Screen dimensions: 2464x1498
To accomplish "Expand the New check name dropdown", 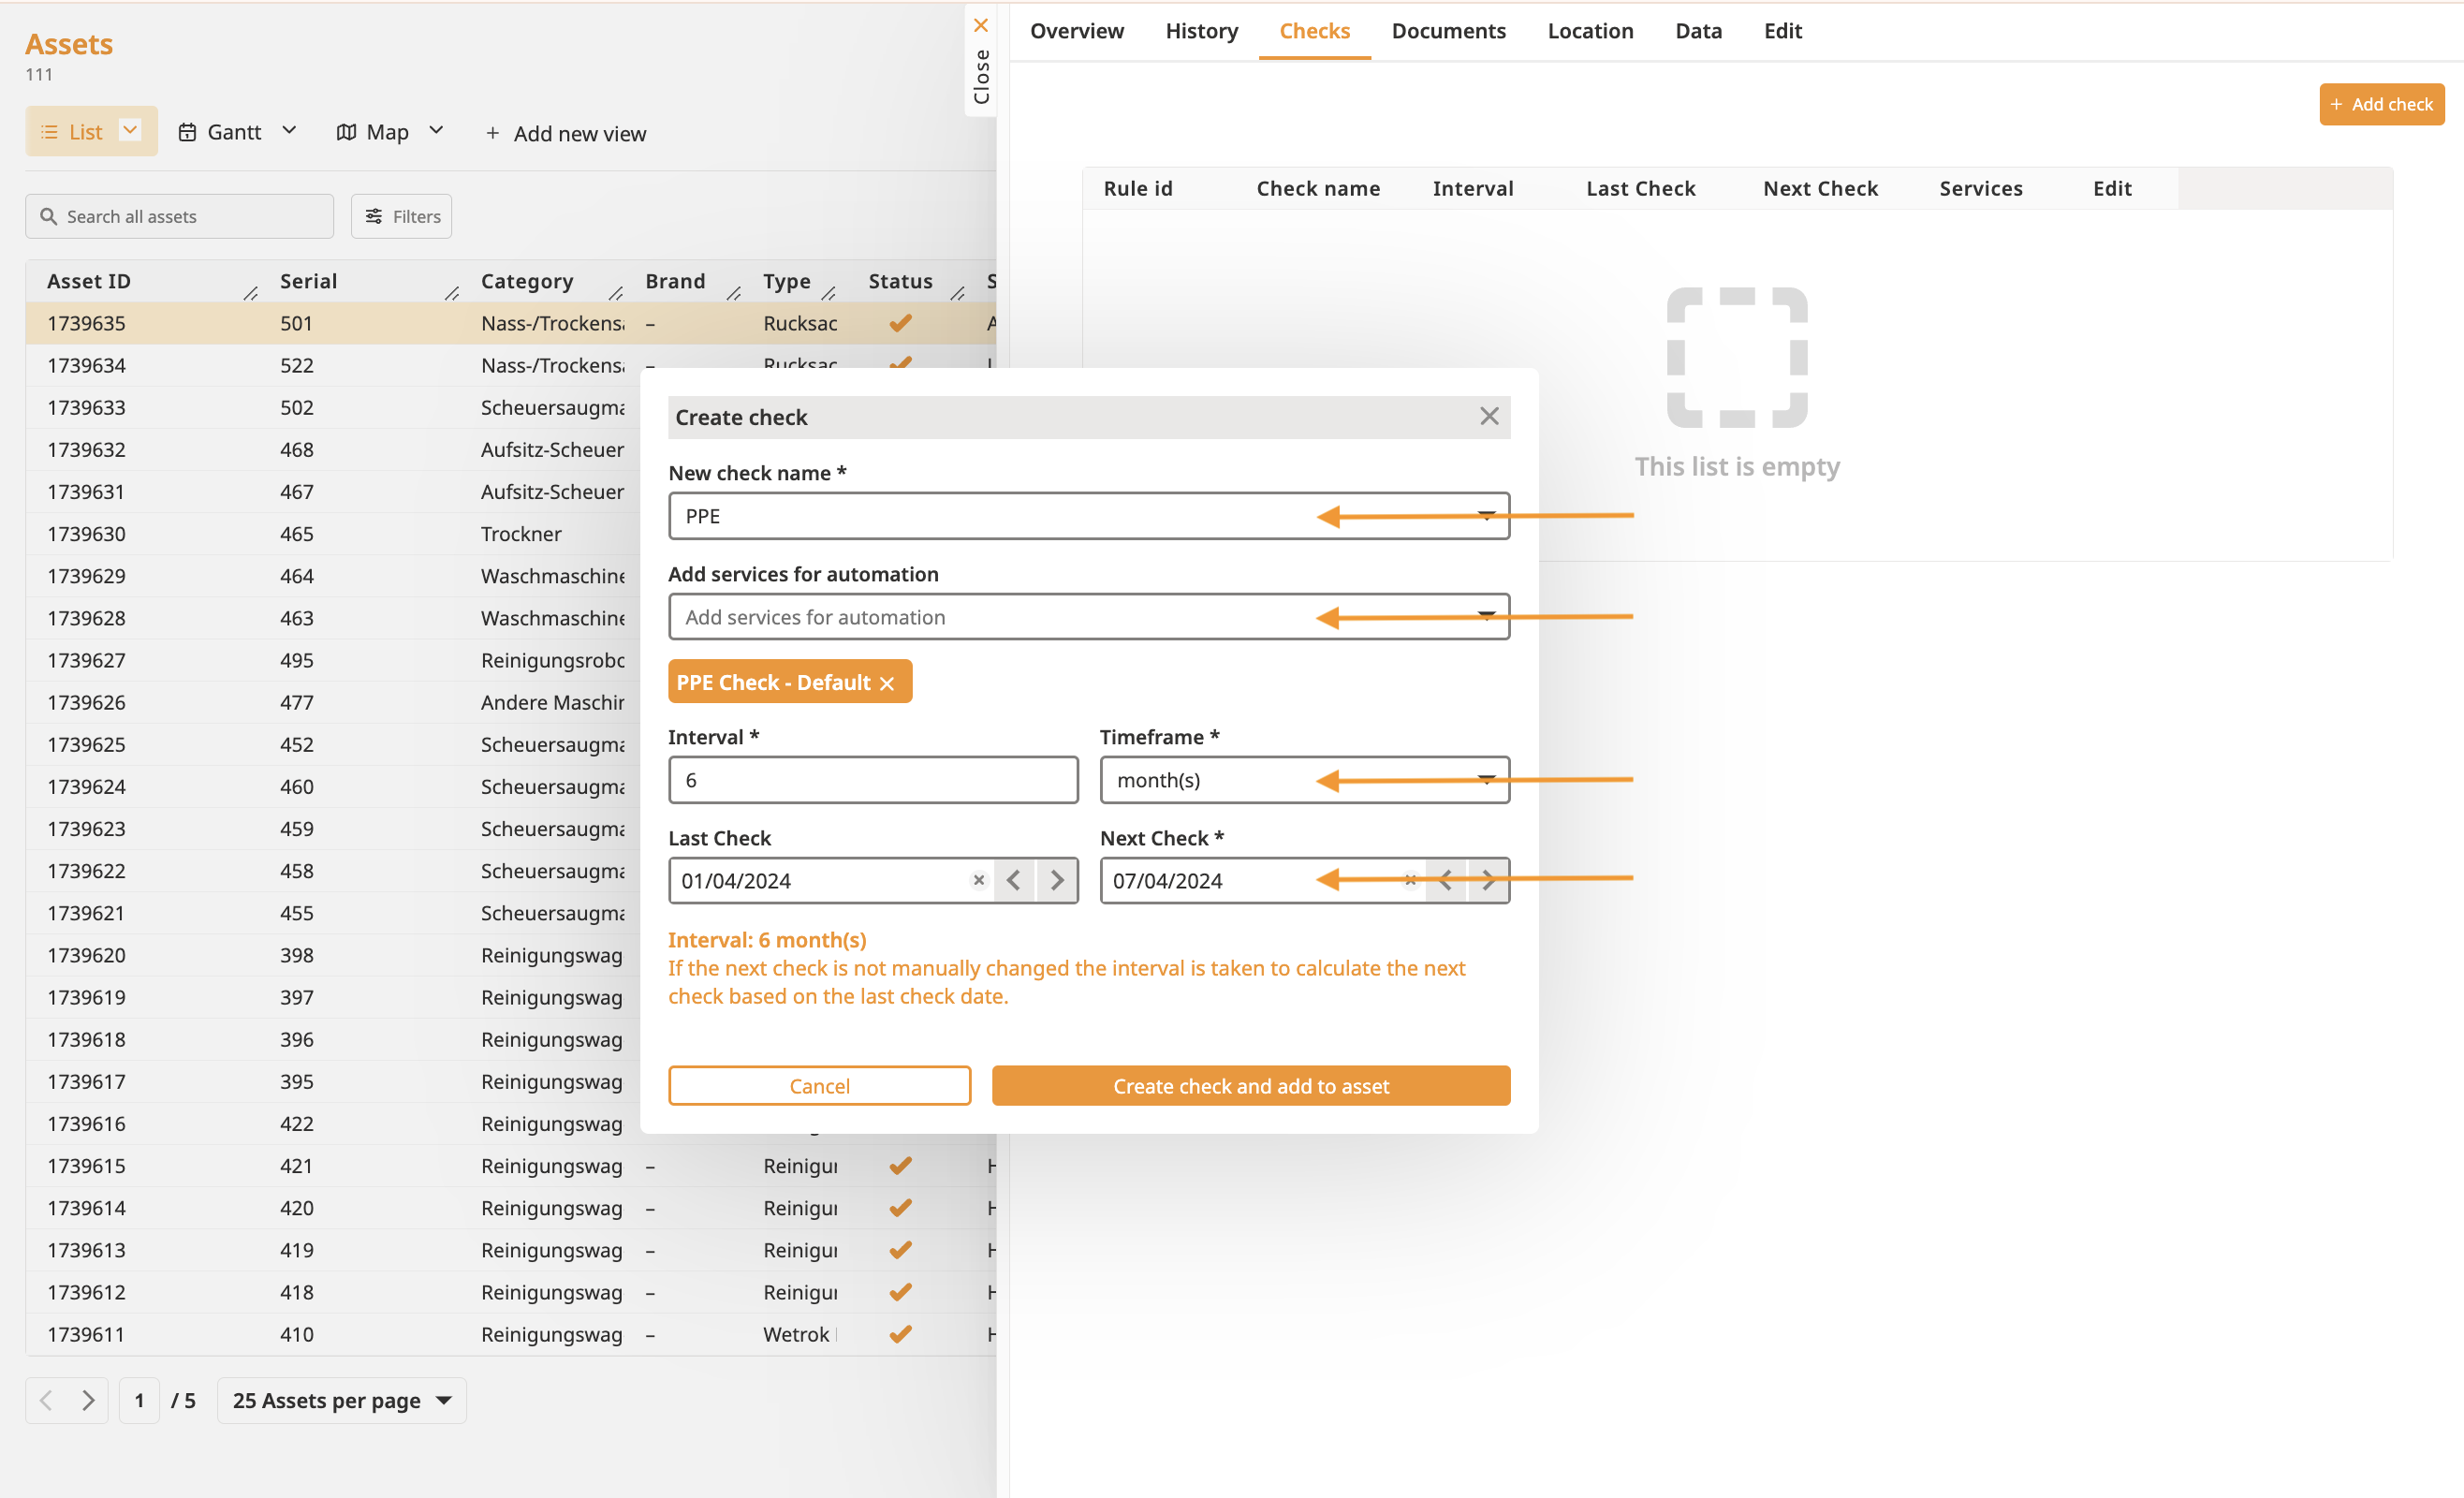I will coord(1486,516).
